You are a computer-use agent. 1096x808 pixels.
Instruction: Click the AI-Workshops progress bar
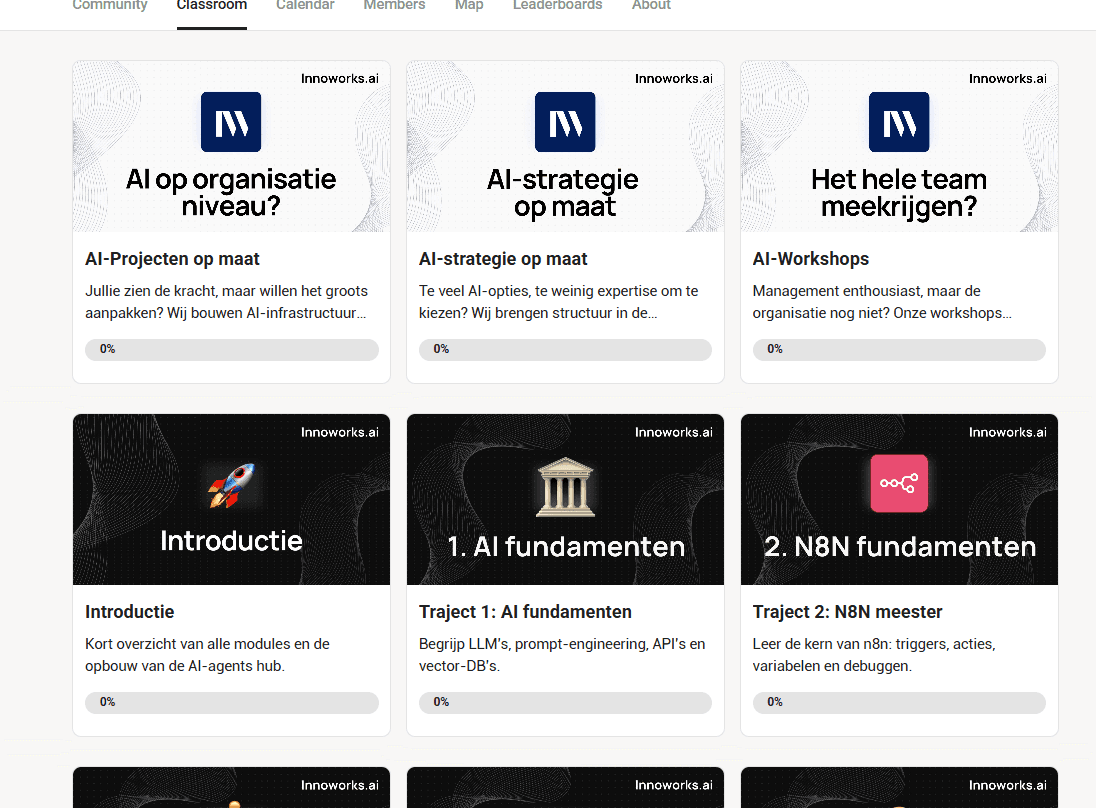click(899, 349)
